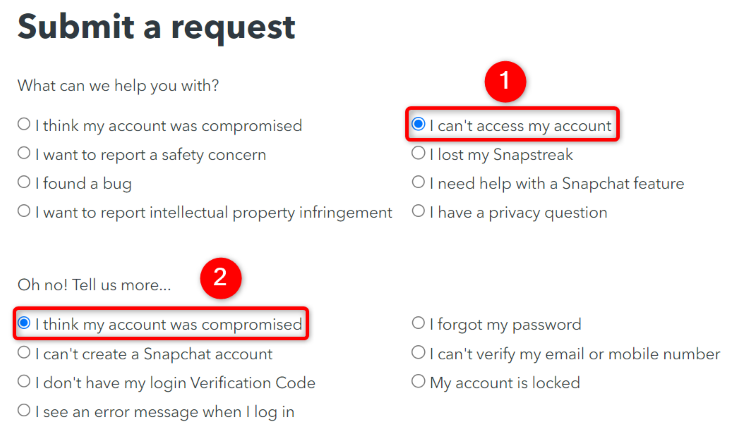The height and width of the screenshot is (427, 730).
Task: Click the "Submit a request" heading
Action: (x=156, y=28)
